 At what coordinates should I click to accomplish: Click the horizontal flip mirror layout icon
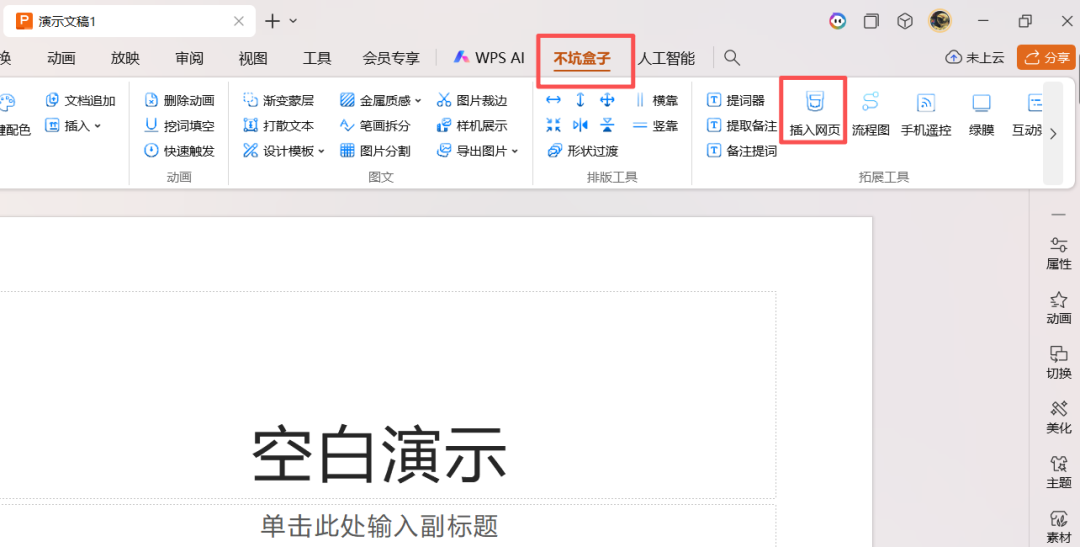(580, 125)
